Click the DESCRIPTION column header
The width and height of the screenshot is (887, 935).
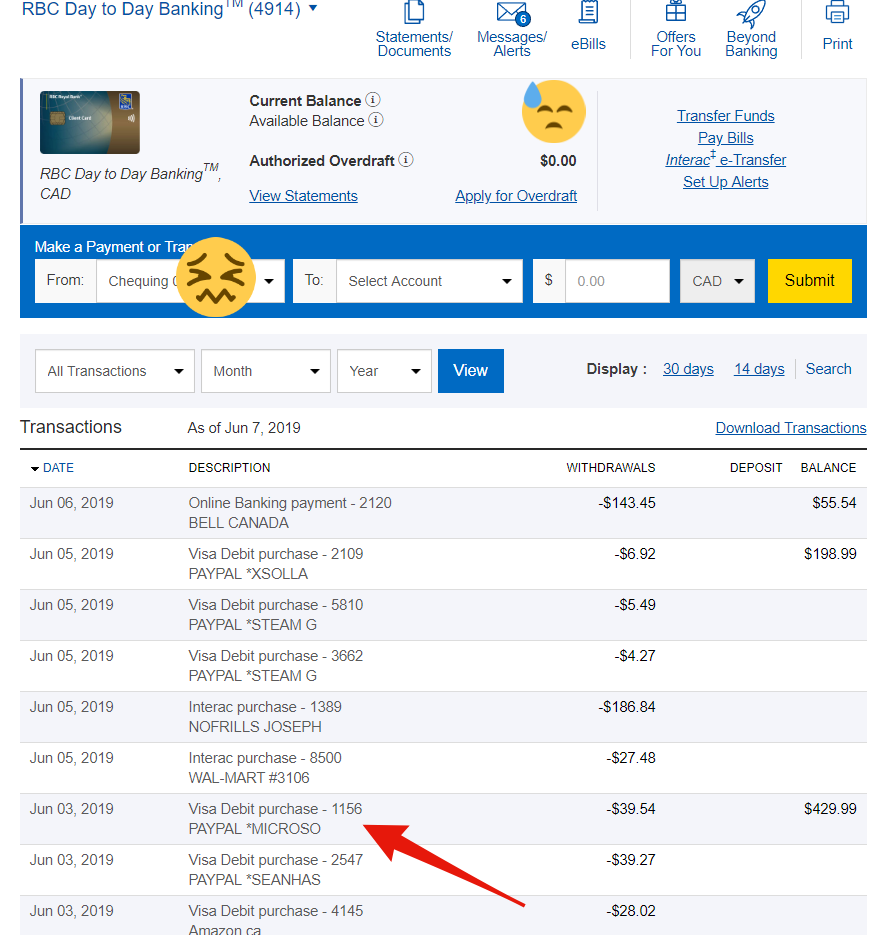229,468
